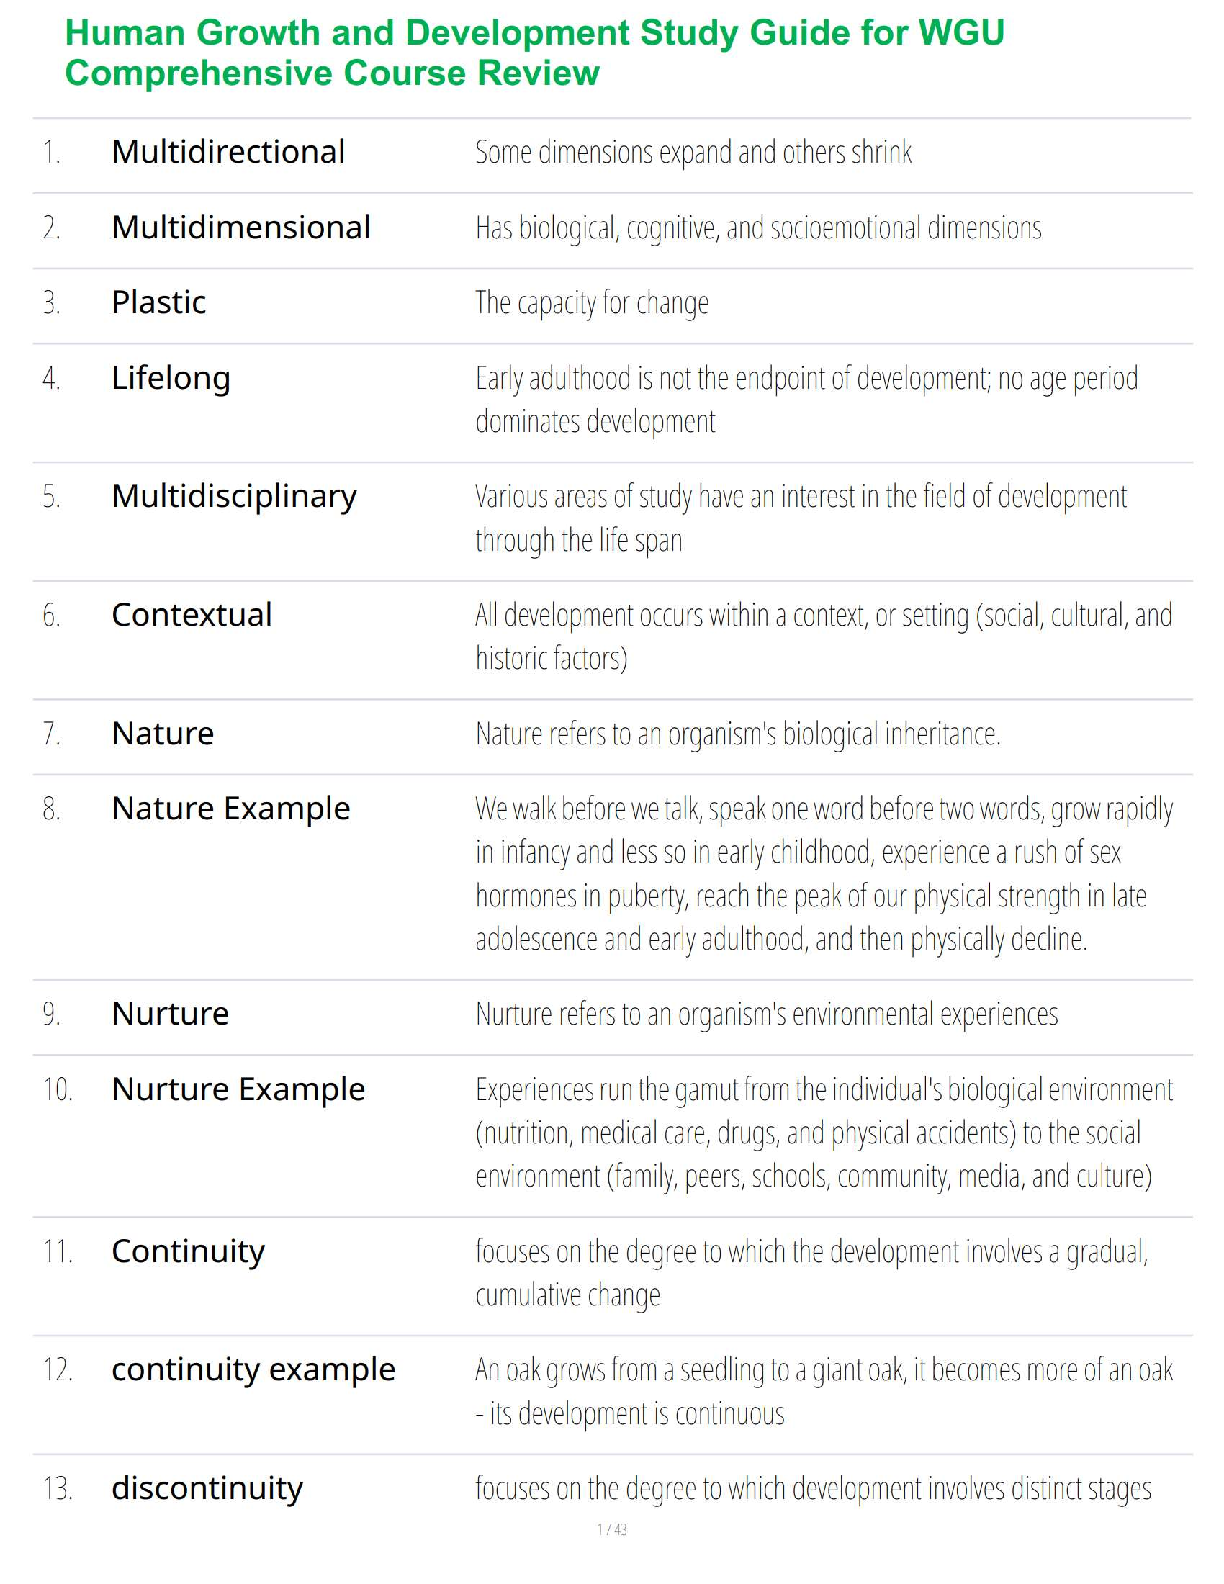
Task: Select the term "Multidisciplinary"
Action: 234,496
